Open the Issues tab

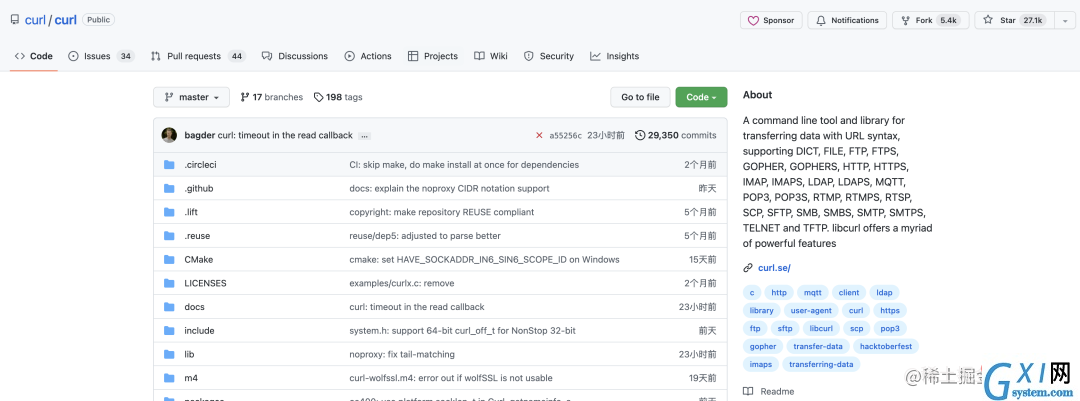click(101, 56)
